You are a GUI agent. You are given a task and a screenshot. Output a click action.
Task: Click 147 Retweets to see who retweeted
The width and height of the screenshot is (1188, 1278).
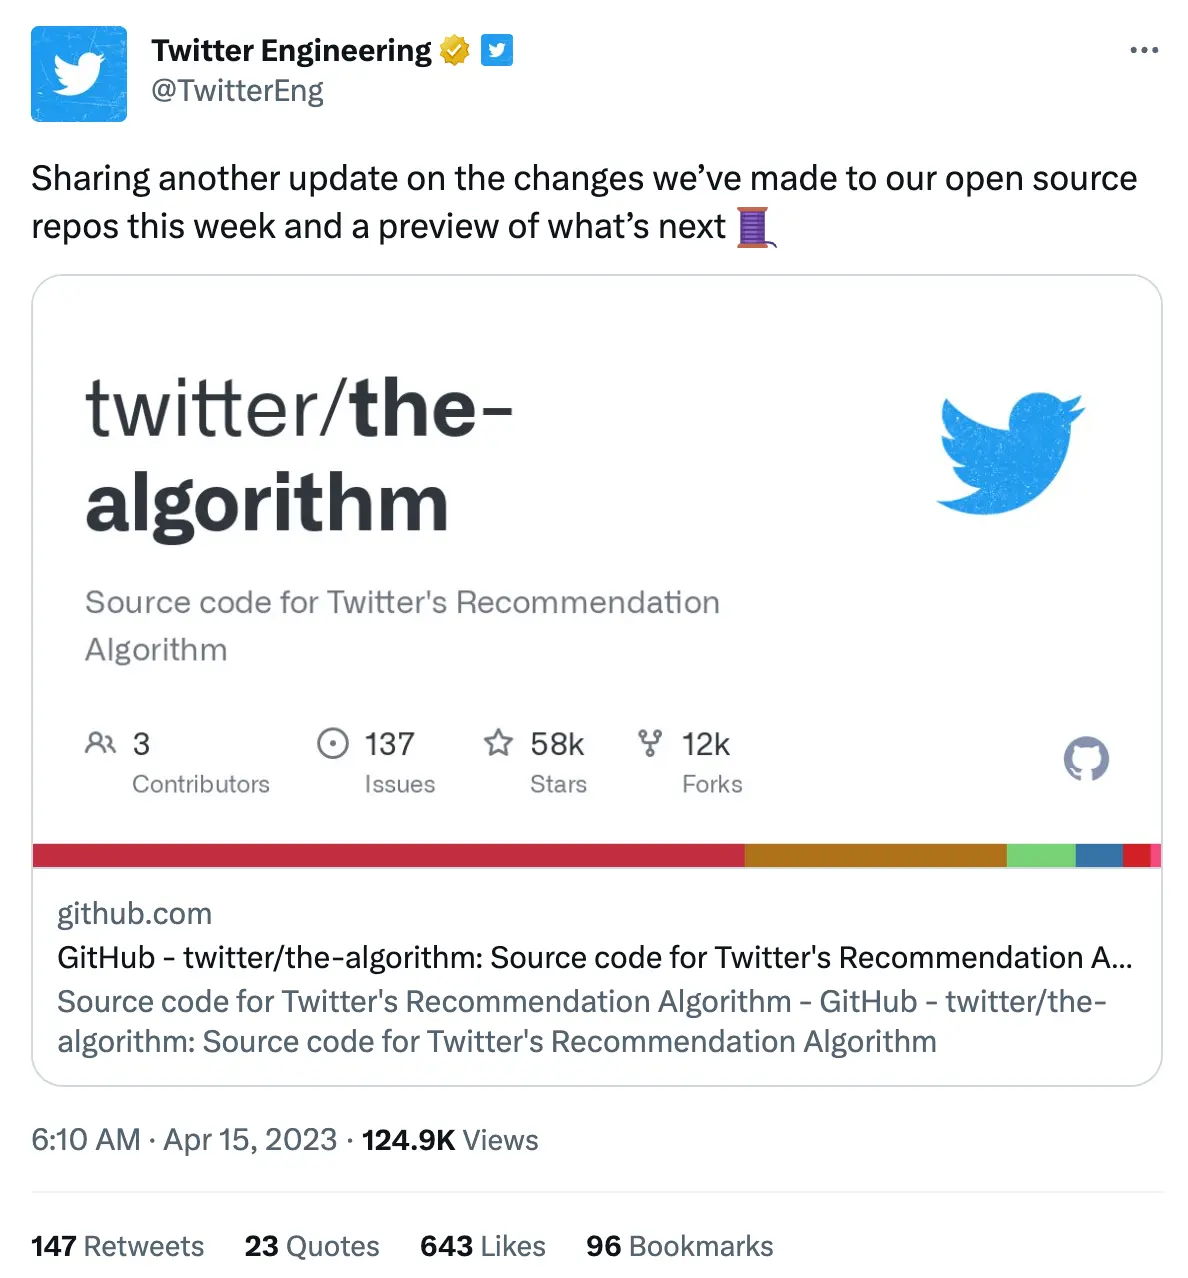point(117,1246)
